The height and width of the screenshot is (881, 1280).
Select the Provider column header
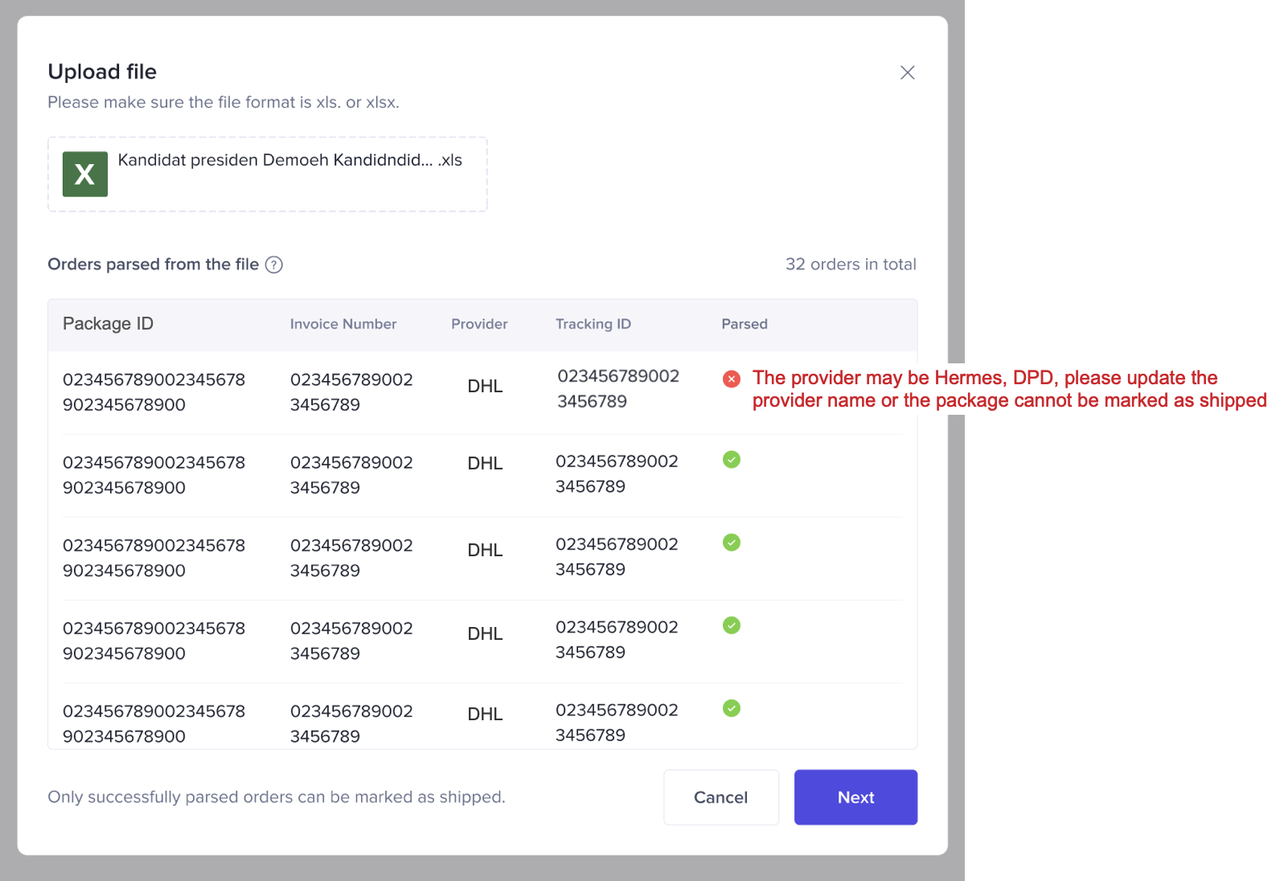pyautogui.click(x=479, y=324)
